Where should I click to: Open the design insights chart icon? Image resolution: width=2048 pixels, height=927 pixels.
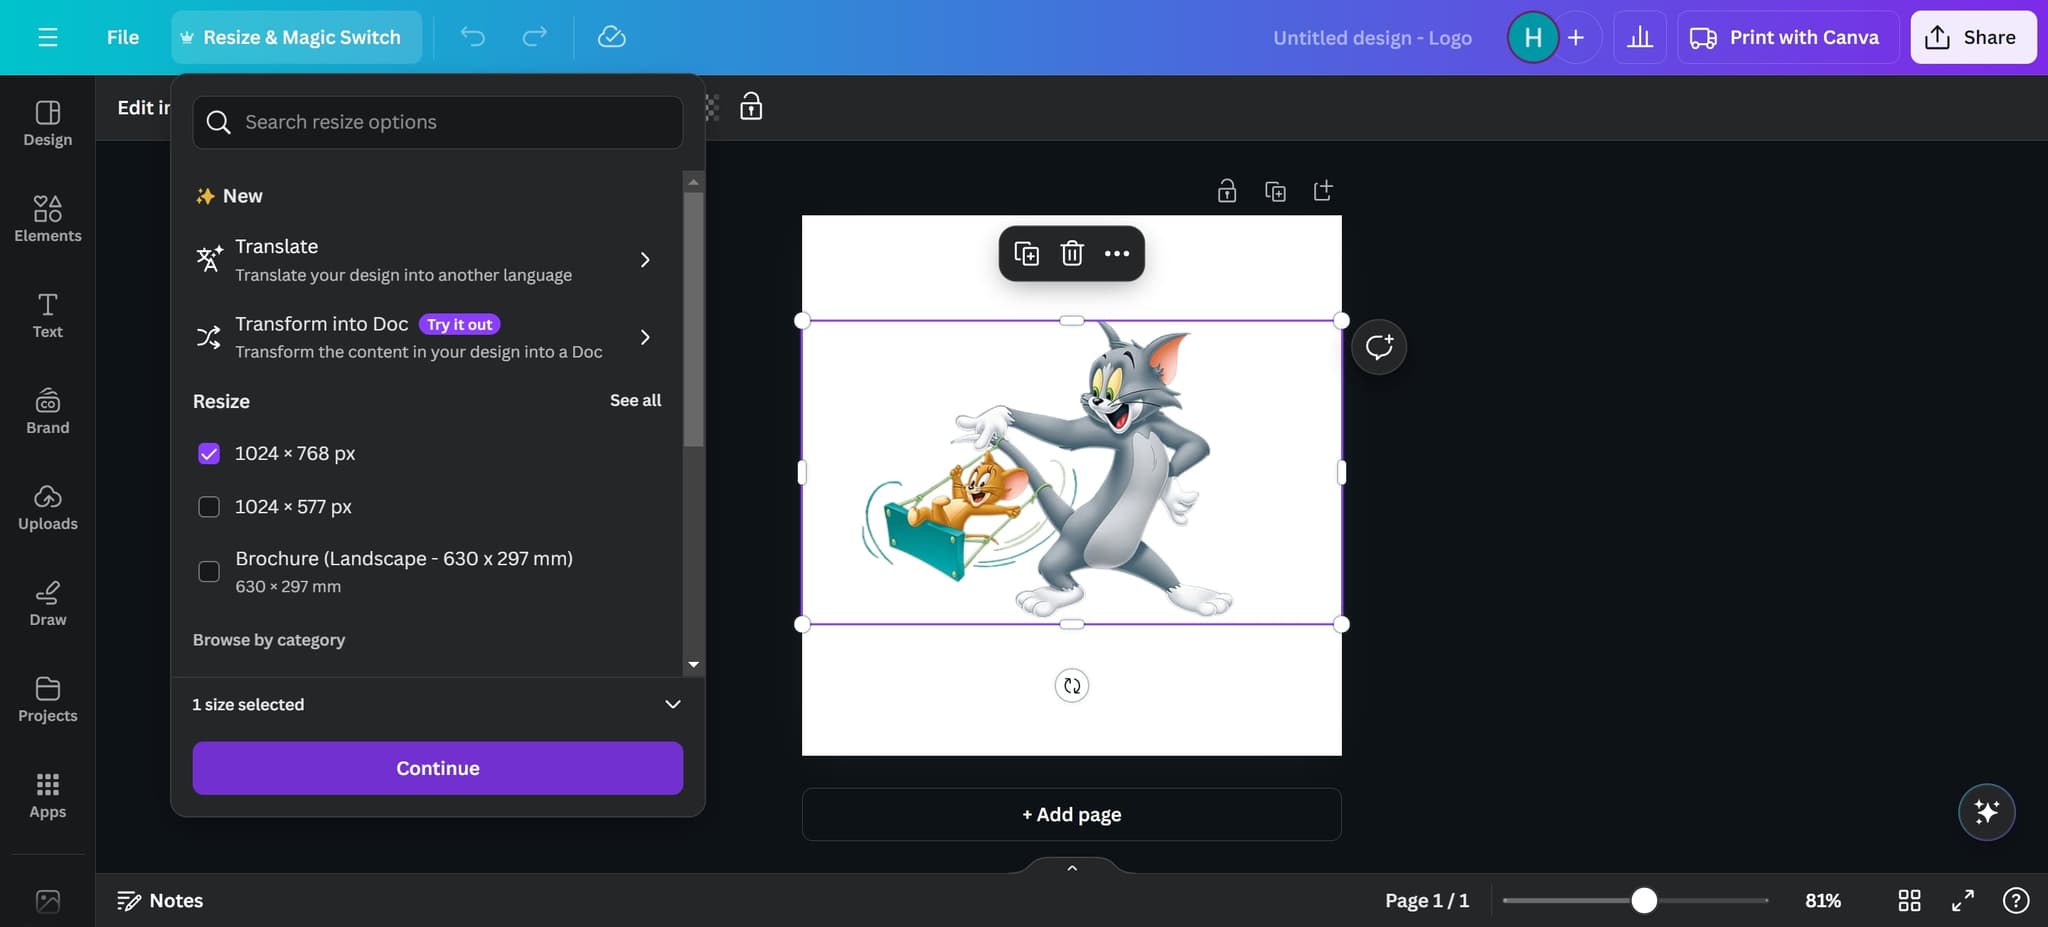pos(1639,37)
